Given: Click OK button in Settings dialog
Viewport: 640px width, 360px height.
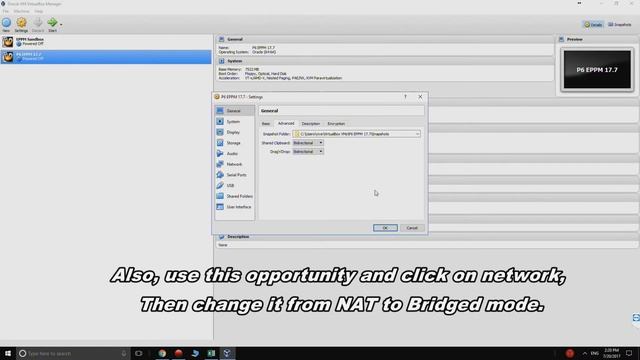Looking at the screenshot, I should tap(385, 228).
